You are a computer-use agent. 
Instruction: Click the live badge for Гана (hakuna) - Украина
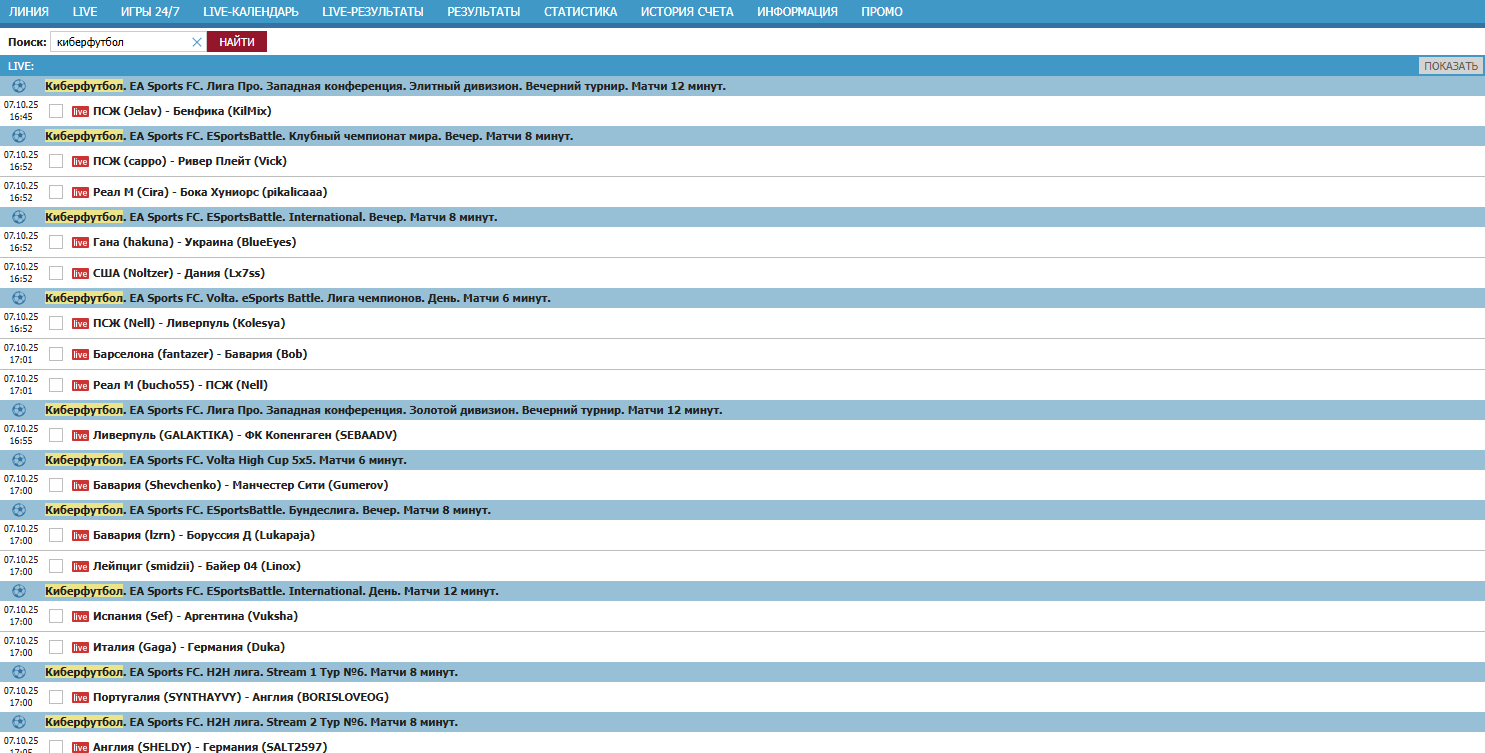point(80,242)
